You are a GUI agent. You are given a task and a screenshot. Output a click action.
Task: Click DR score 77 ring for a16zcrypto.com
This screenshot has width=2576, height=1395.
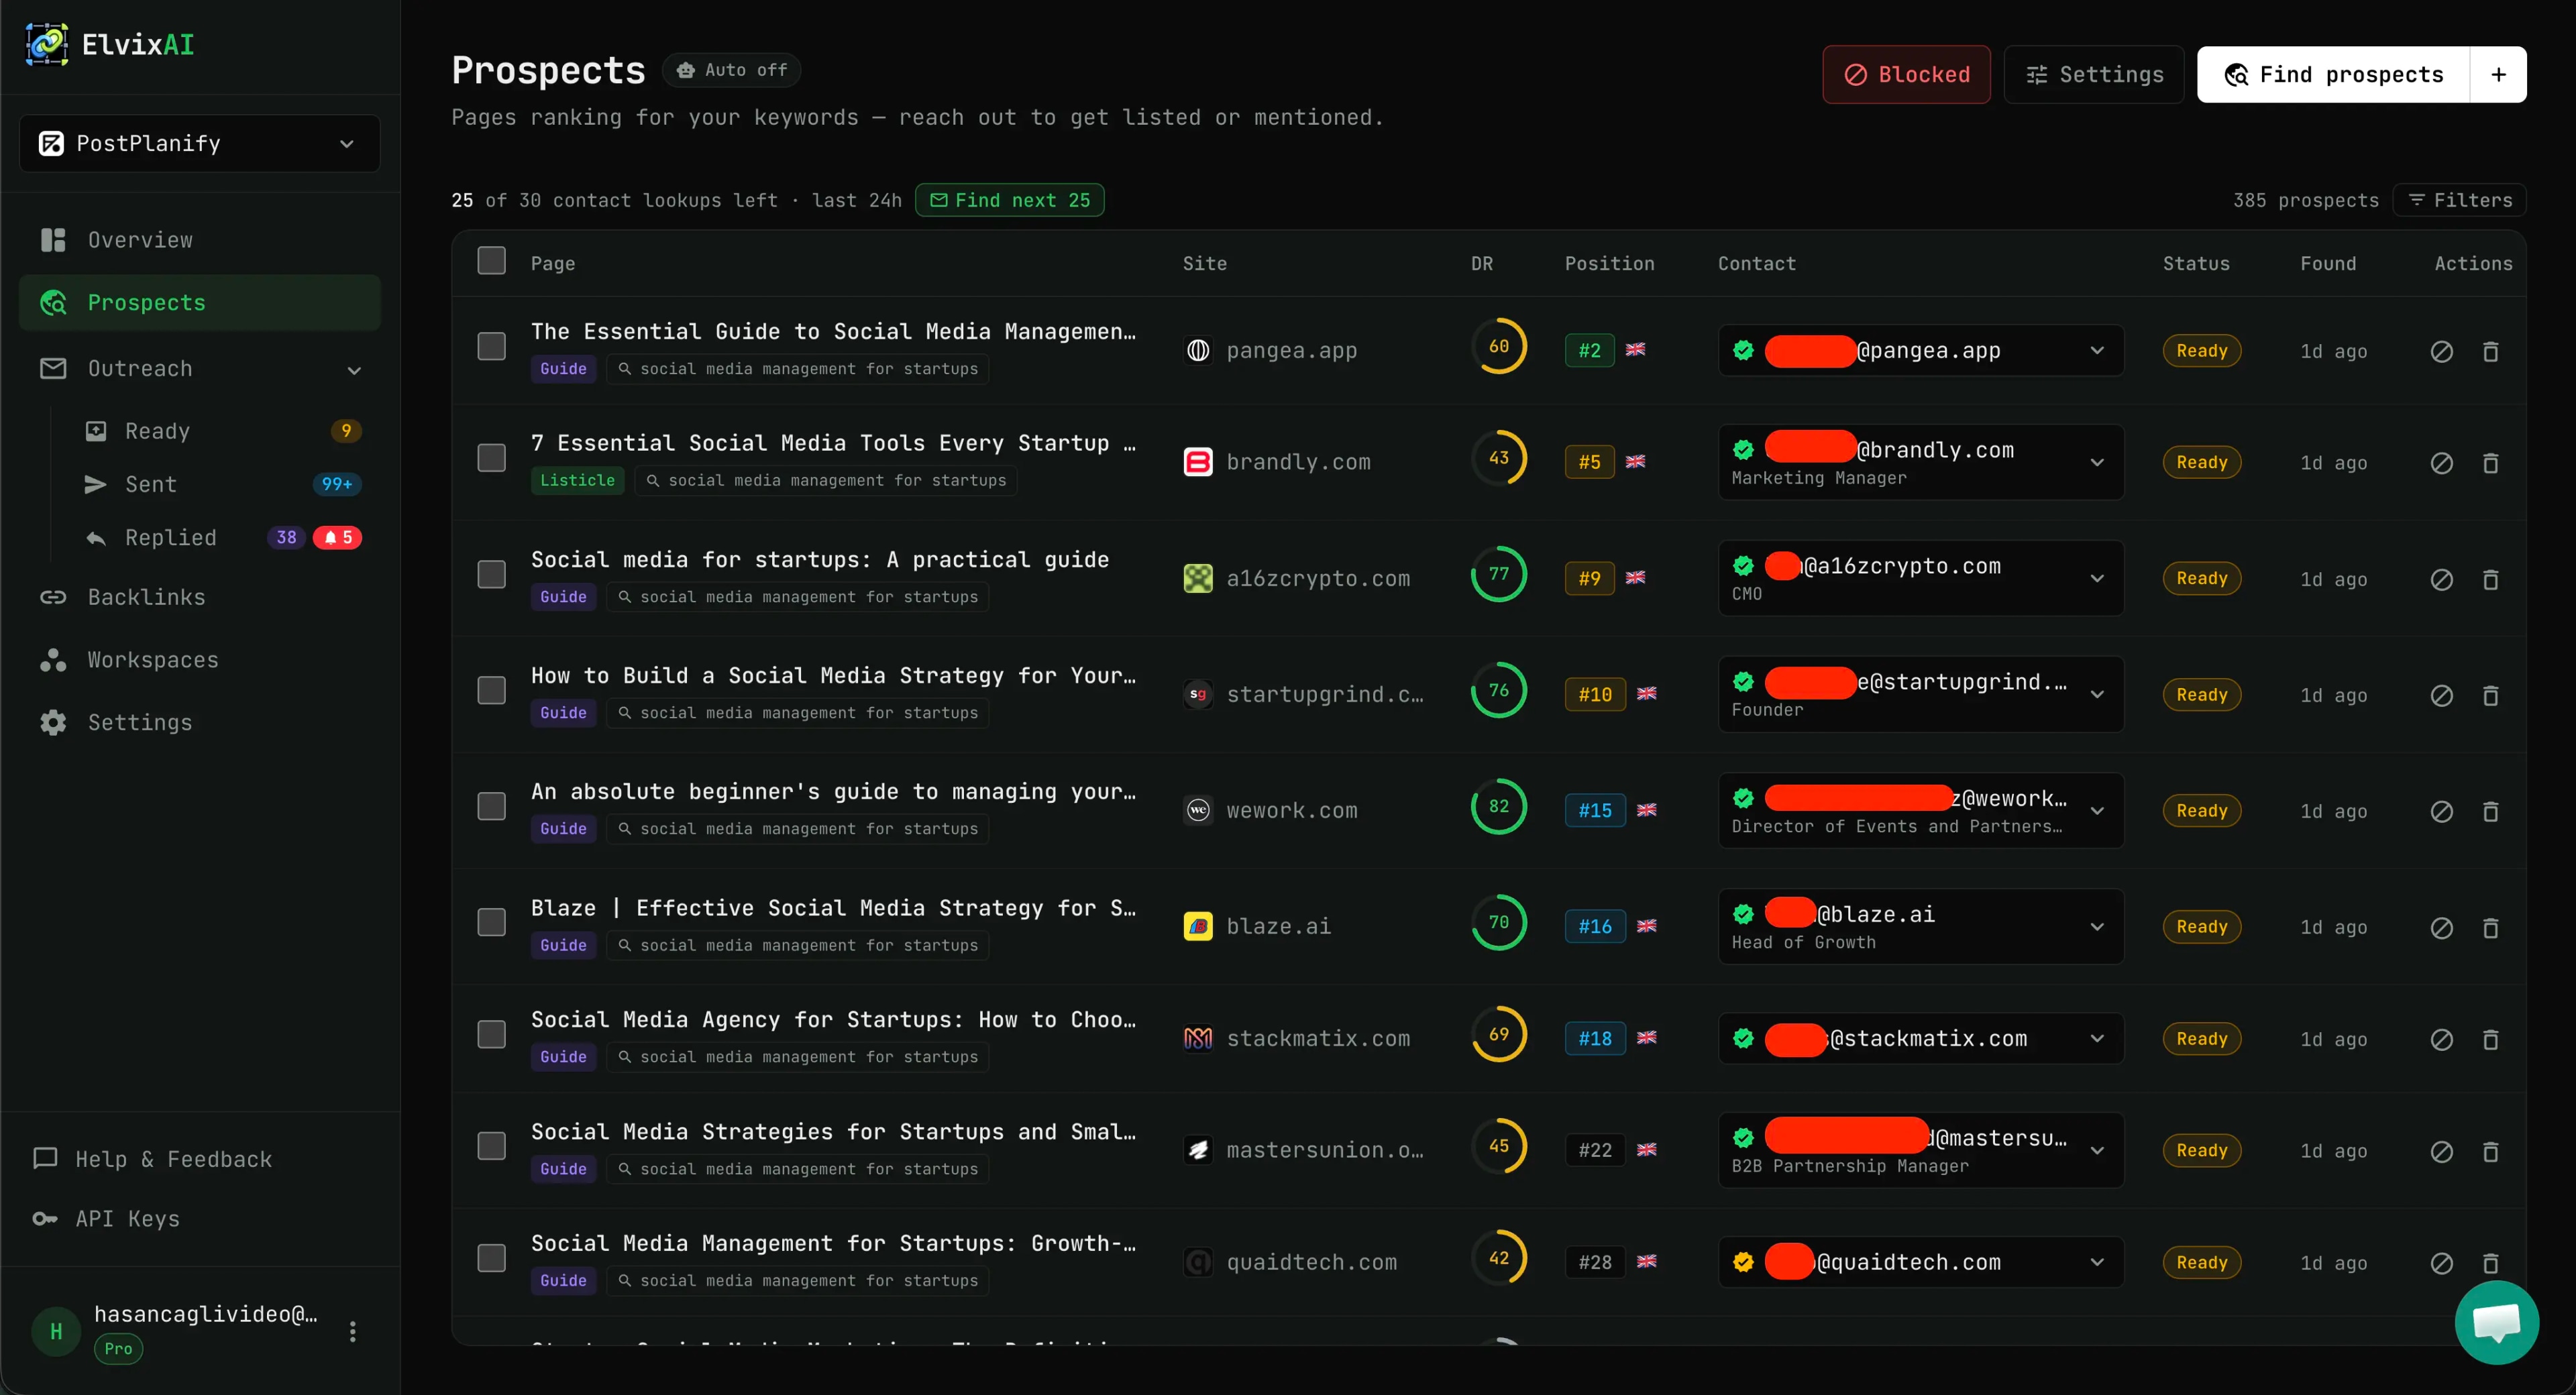(x=1498, y=574)
